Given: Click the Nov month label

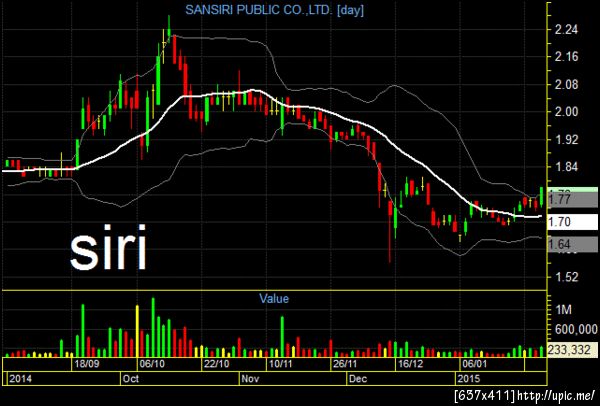Looking at the screenshot, I should (x=250, y=379).
